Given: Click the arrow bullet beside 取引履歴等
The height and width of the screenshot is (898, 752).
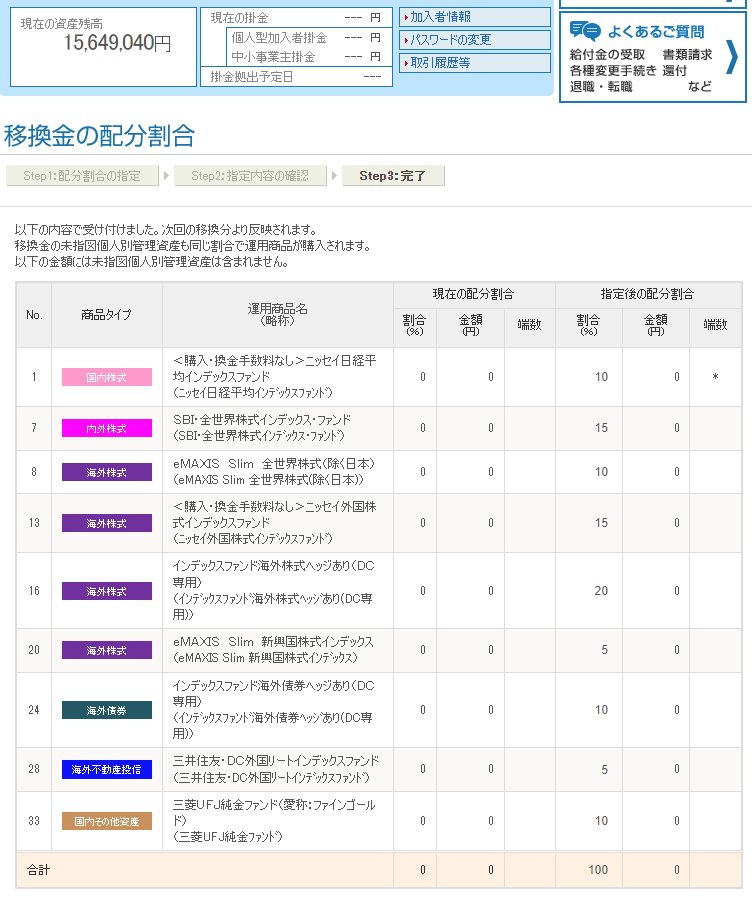Looking at the screenshot, I should pos(405,63).
